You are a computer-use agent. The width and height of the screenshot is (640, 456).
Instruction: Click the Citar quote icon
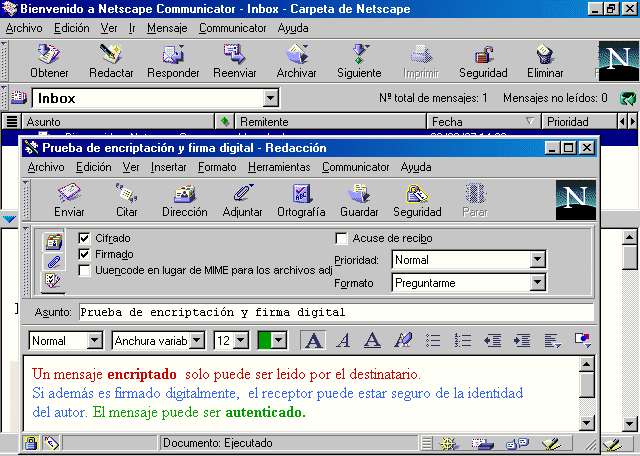pos(127,200)
